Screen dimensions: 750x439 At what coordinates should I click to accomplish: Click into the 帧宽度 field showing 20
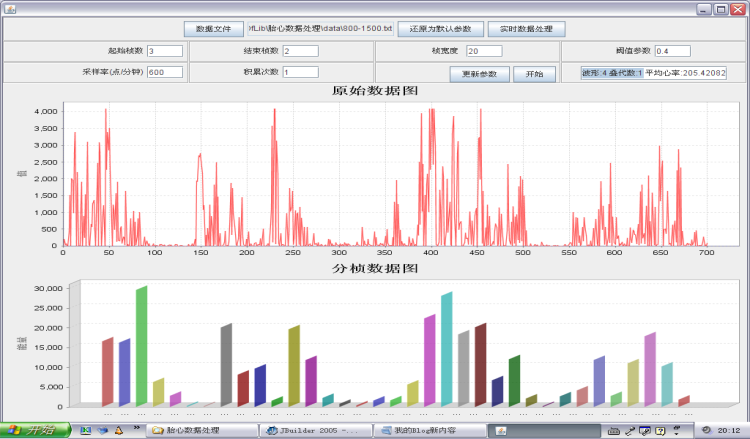click(x=484, y=51)
